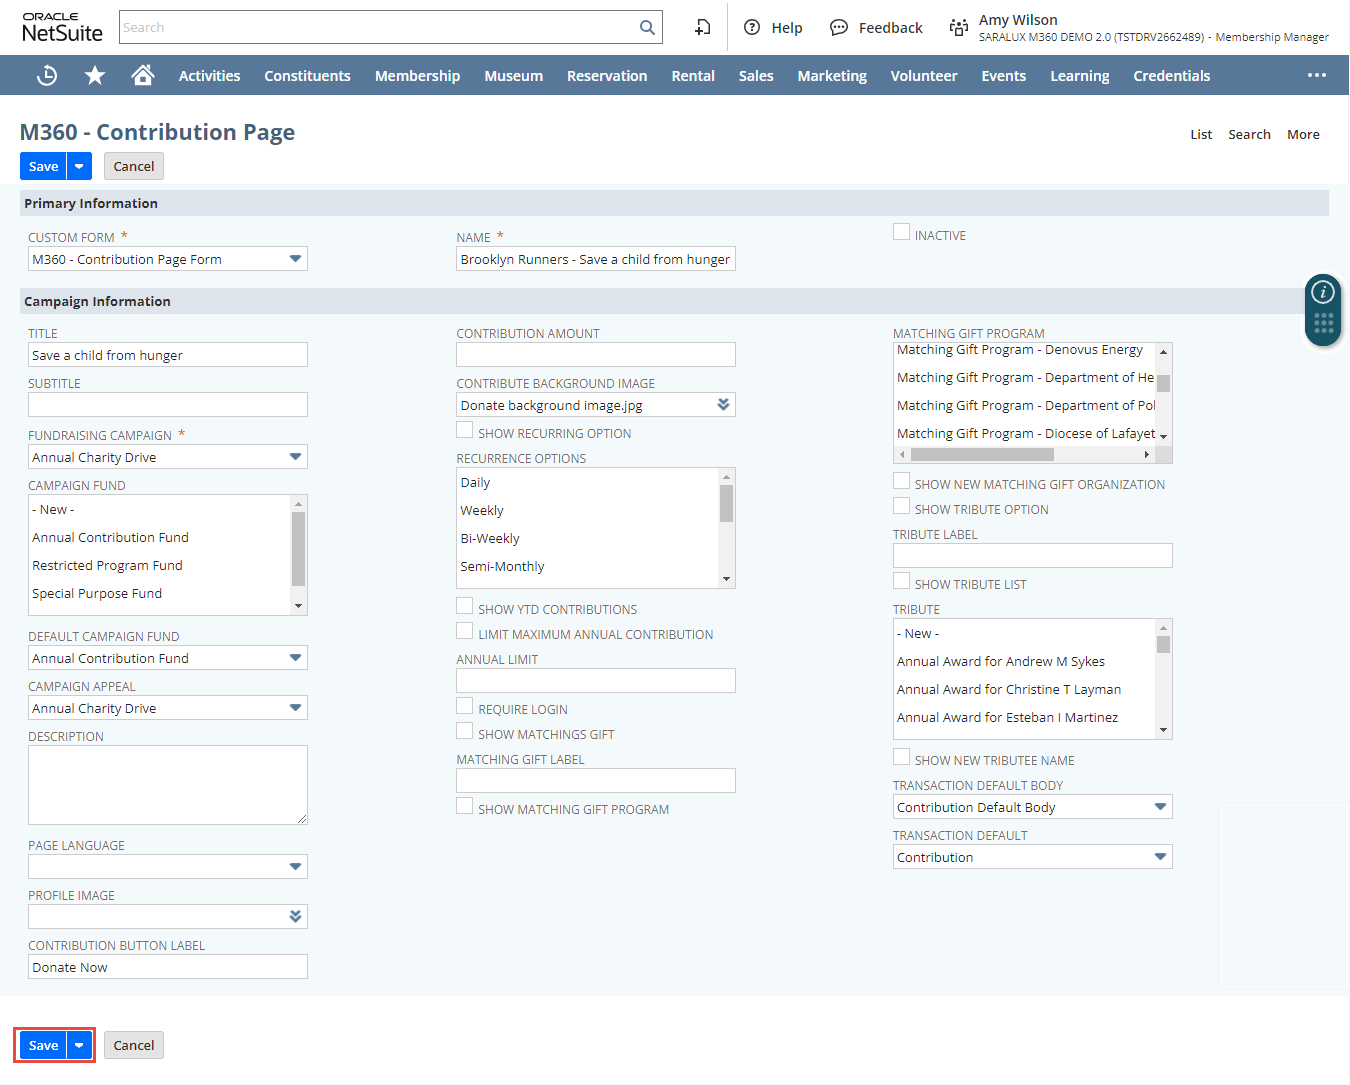Click the search magnifier icon
The image size is (1350, 1085).
pyautogui.click(x=647, y=28)
